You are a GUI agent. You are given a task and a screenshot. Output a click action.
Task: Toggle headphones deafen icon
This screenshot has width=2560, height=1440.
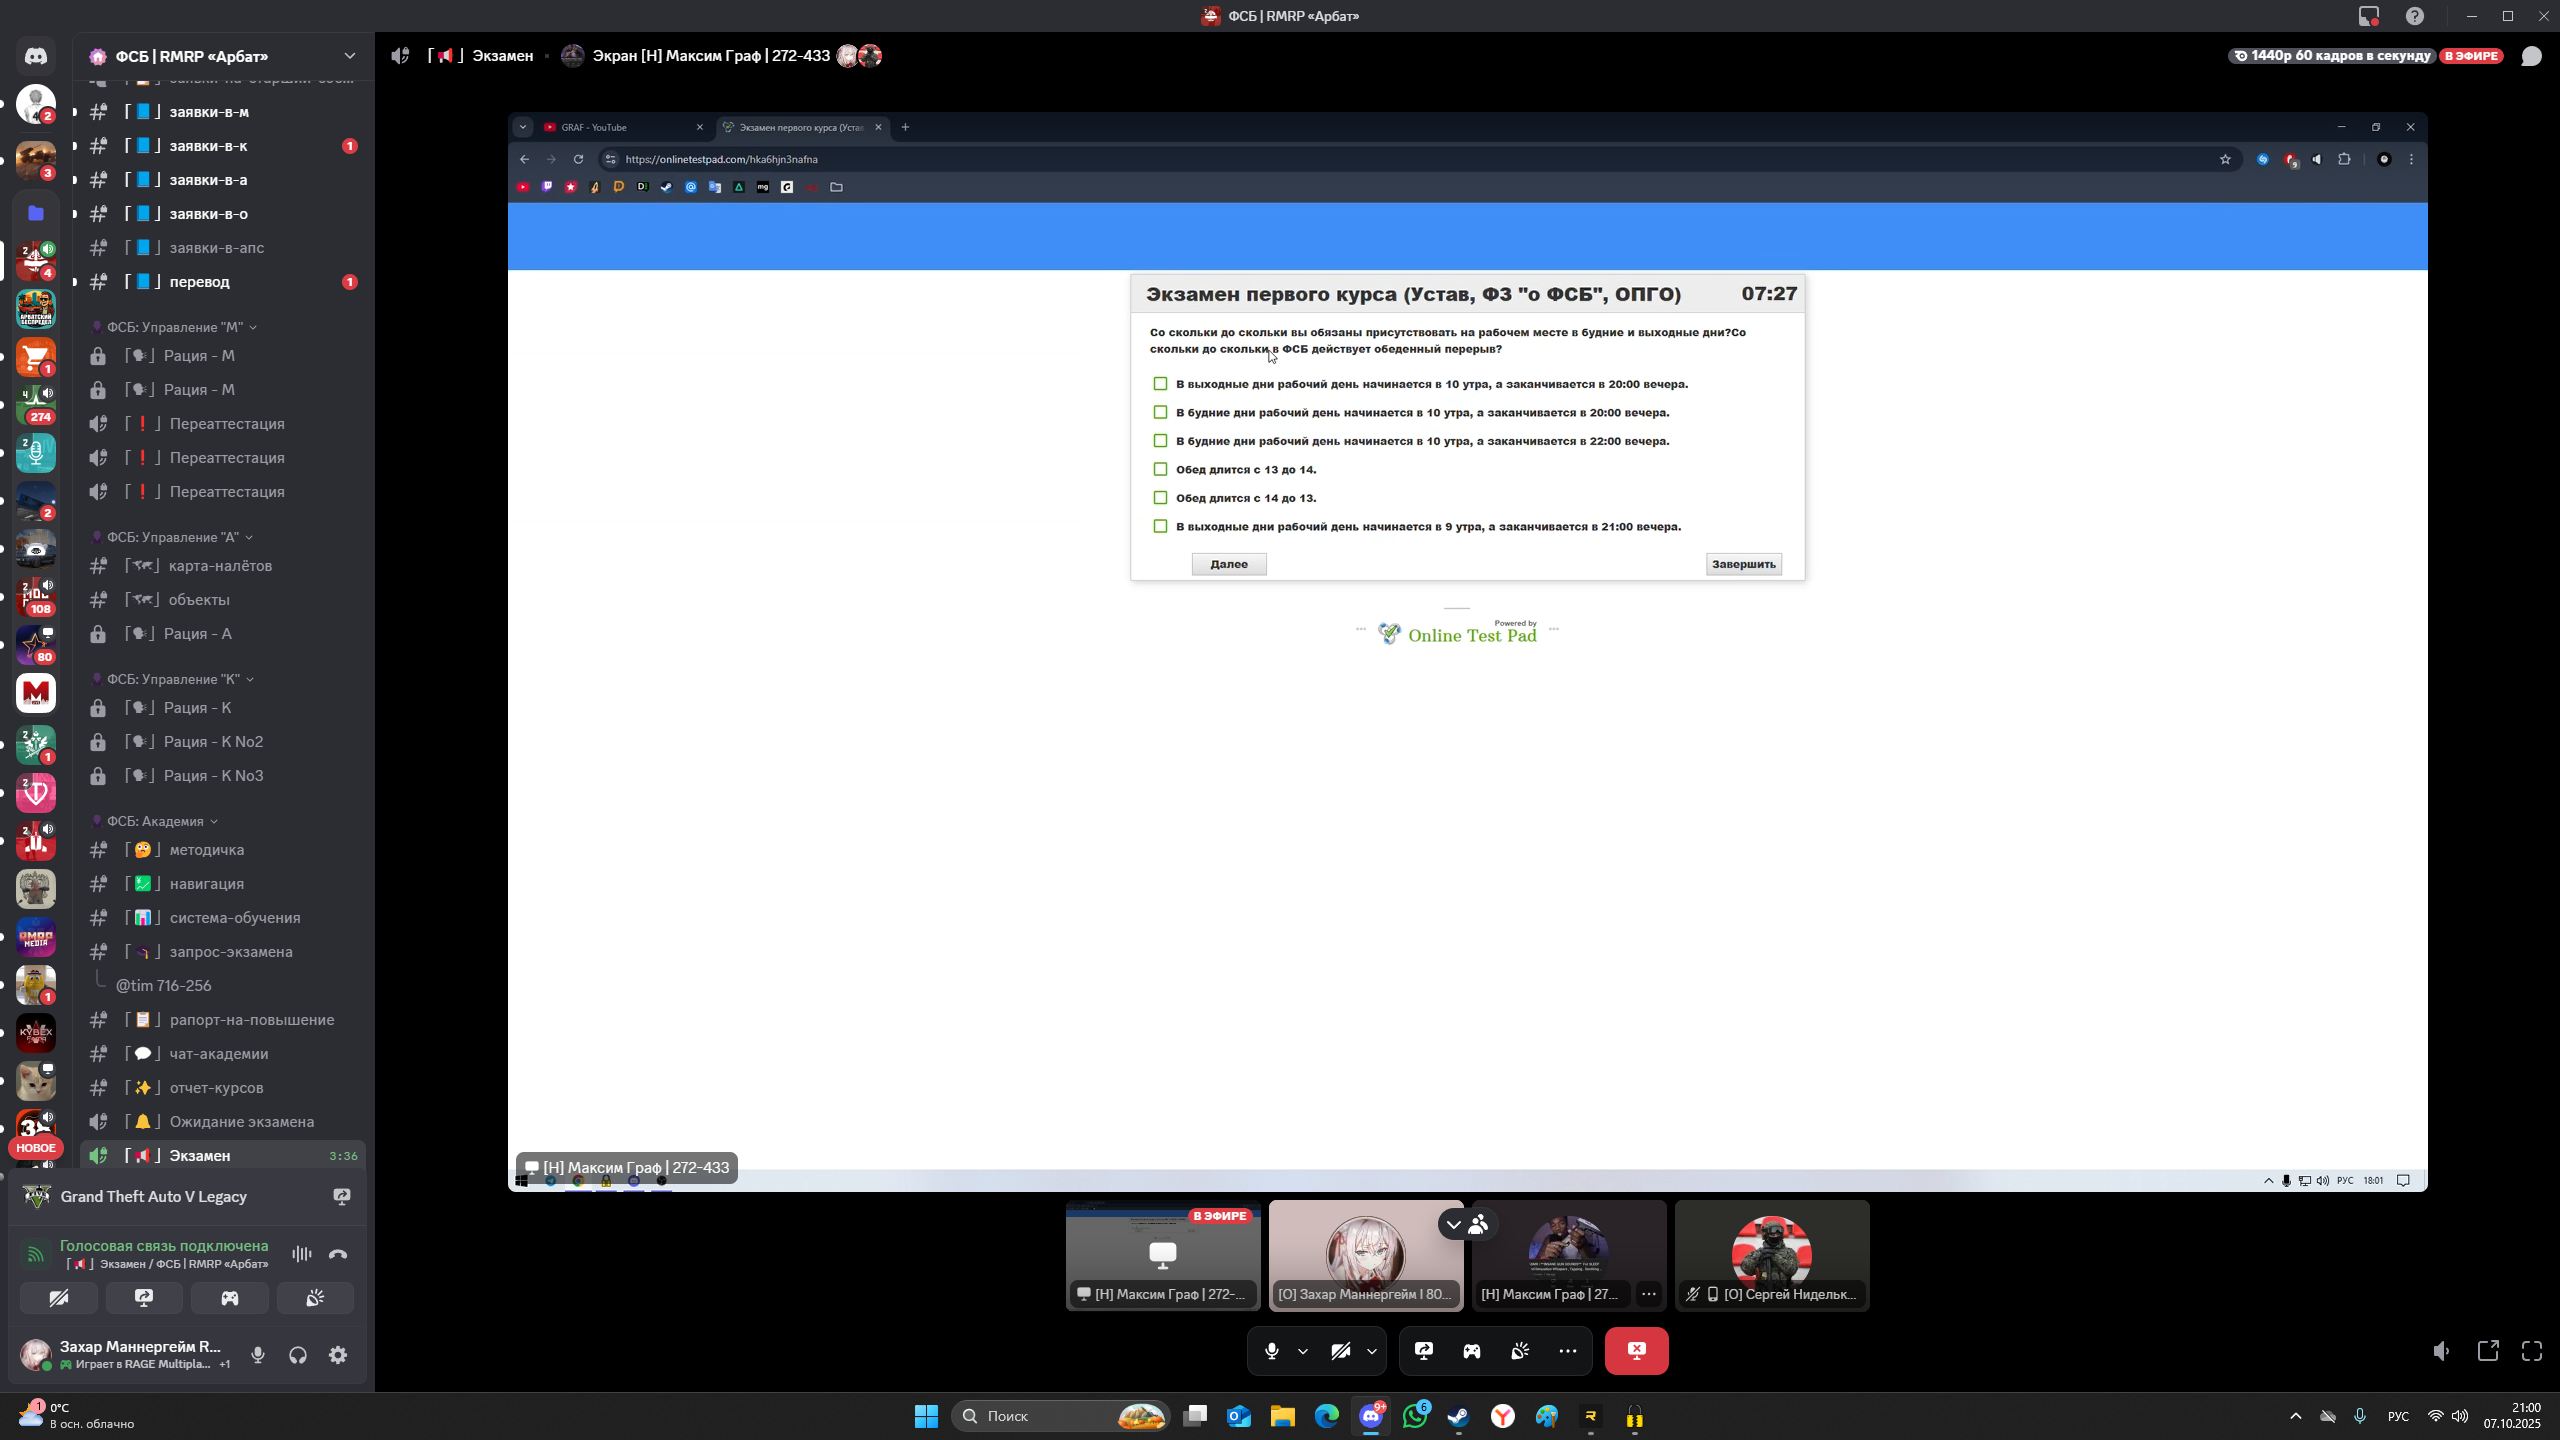tap(298, 1355)
